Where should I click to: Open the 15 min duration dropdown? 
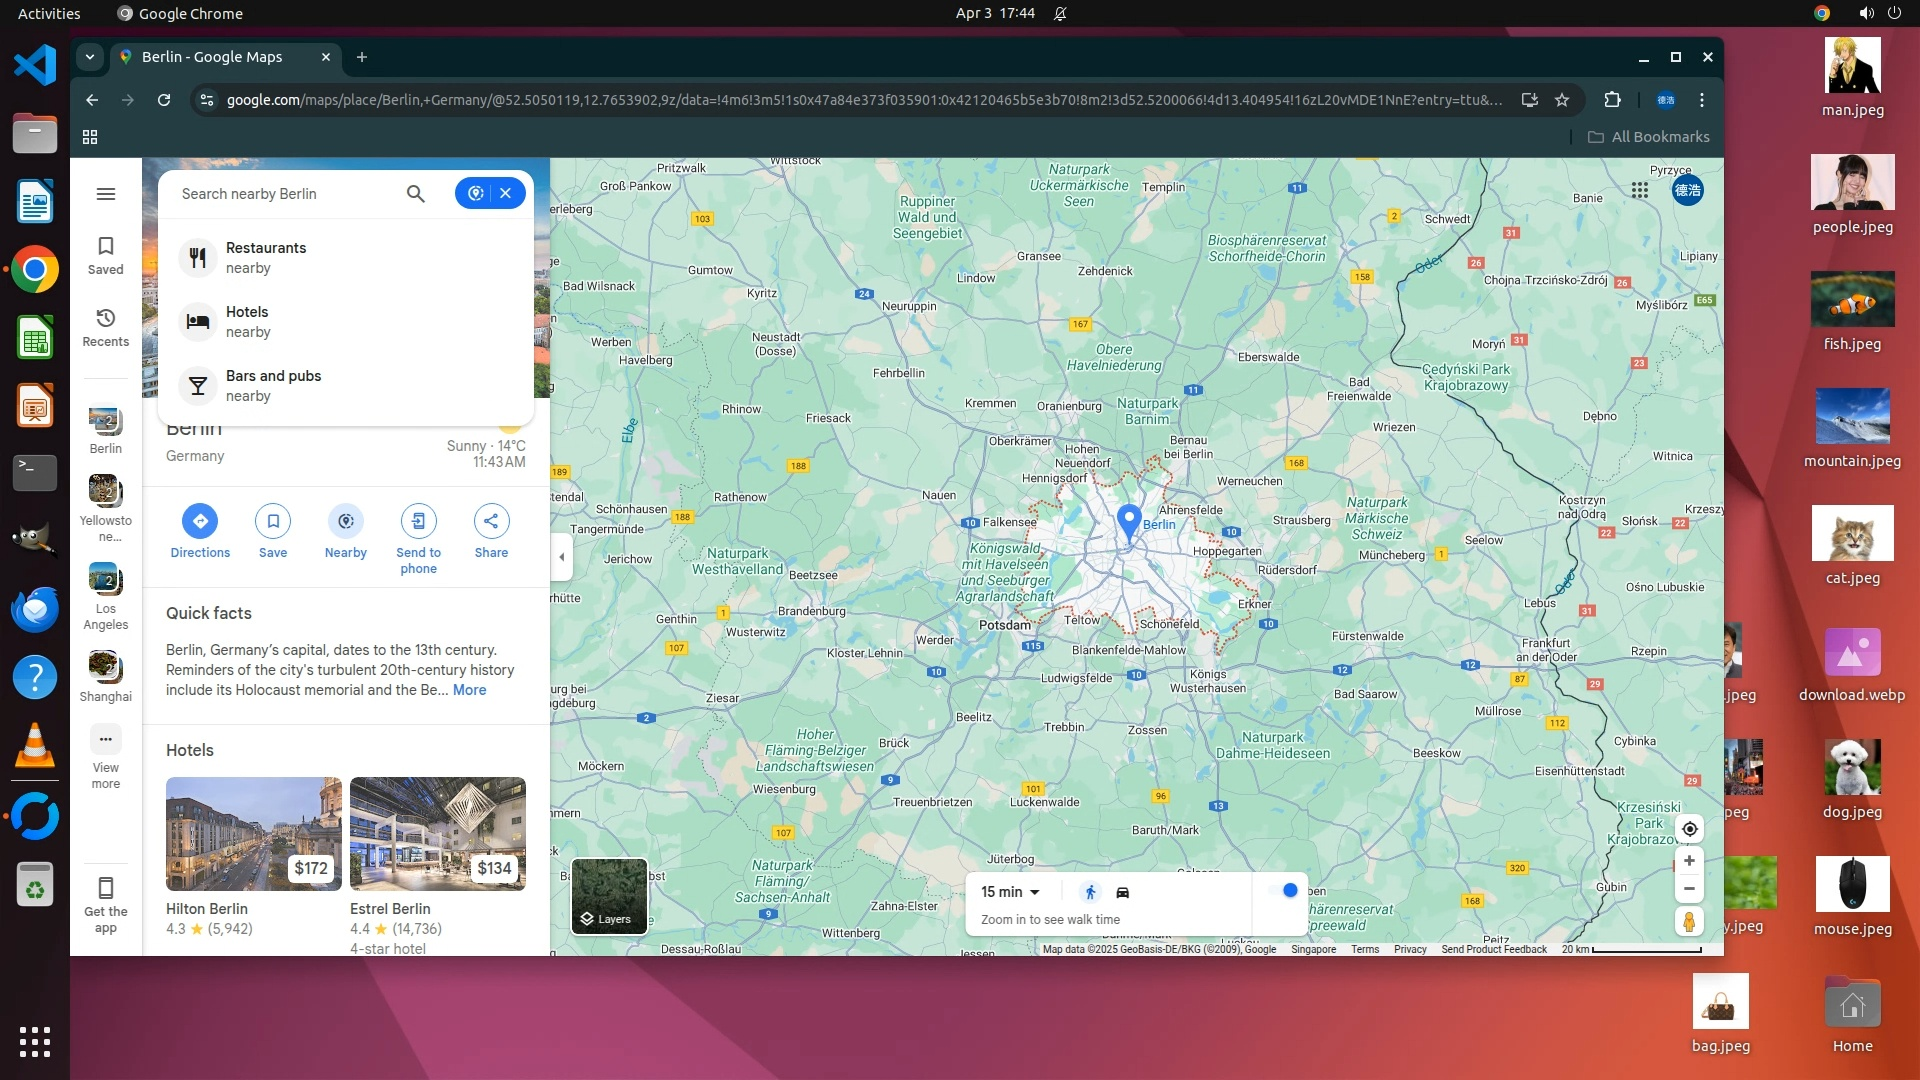(1010, 892)
